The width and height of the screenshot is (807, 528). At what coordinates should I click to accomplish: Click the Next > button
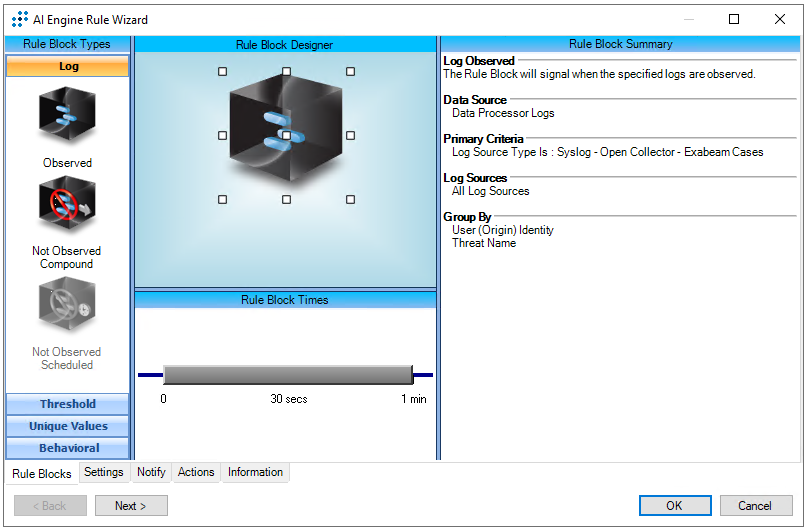pos(131,506)
